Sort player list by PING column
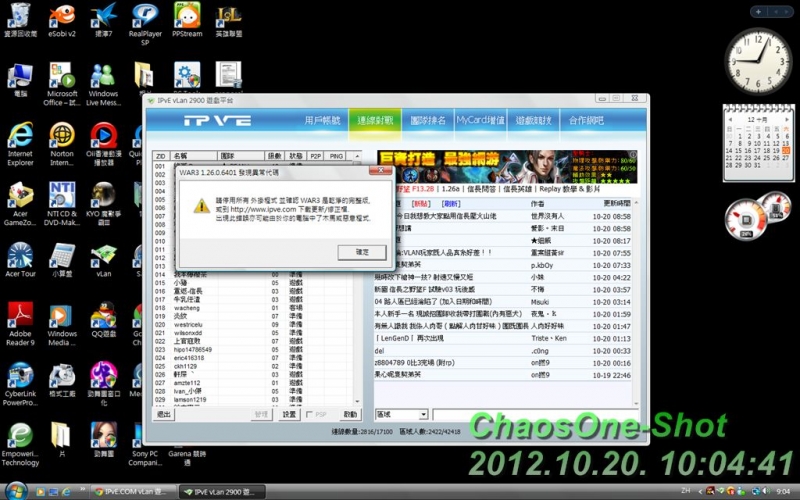The width and height of the screenshot is (800, 500). pos(336,156)
